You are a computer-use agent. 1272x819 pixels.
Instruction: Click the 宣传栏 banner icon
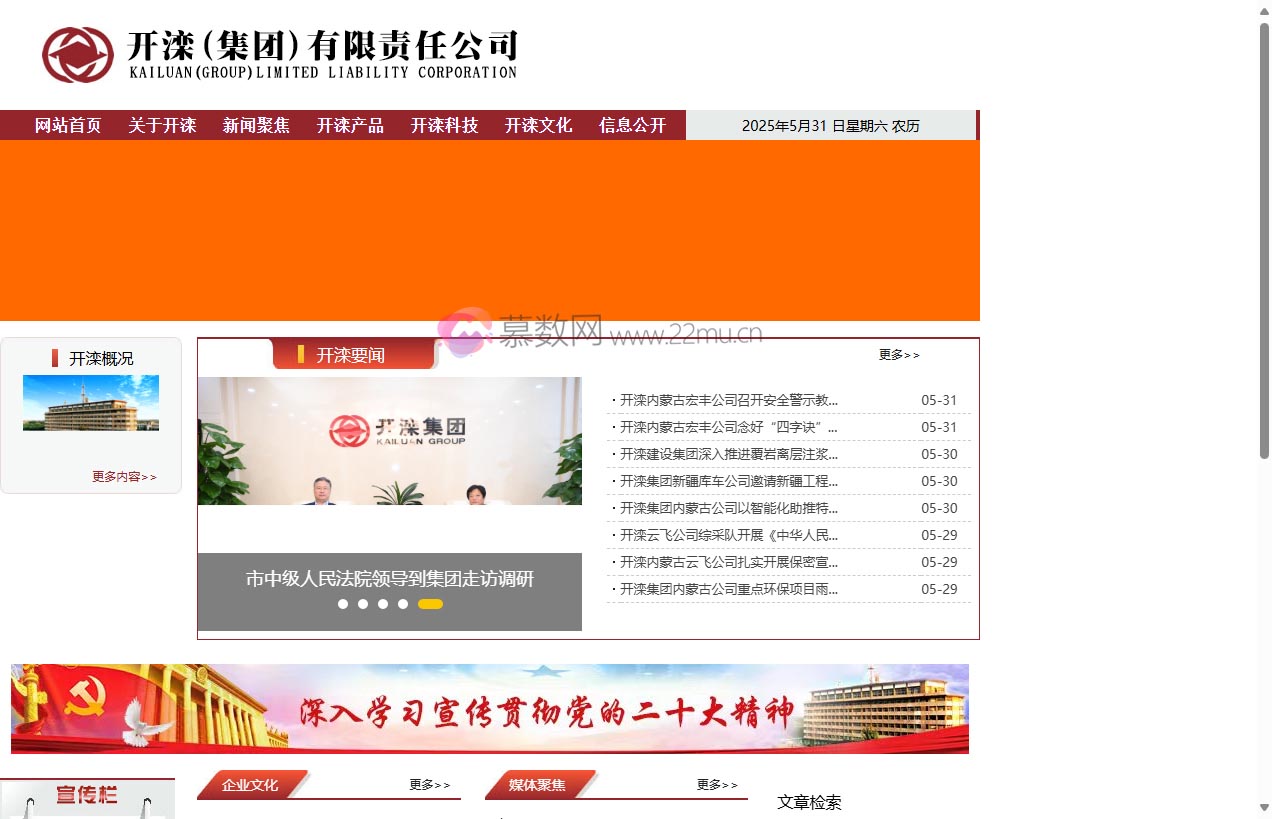(x=87, y=798)
